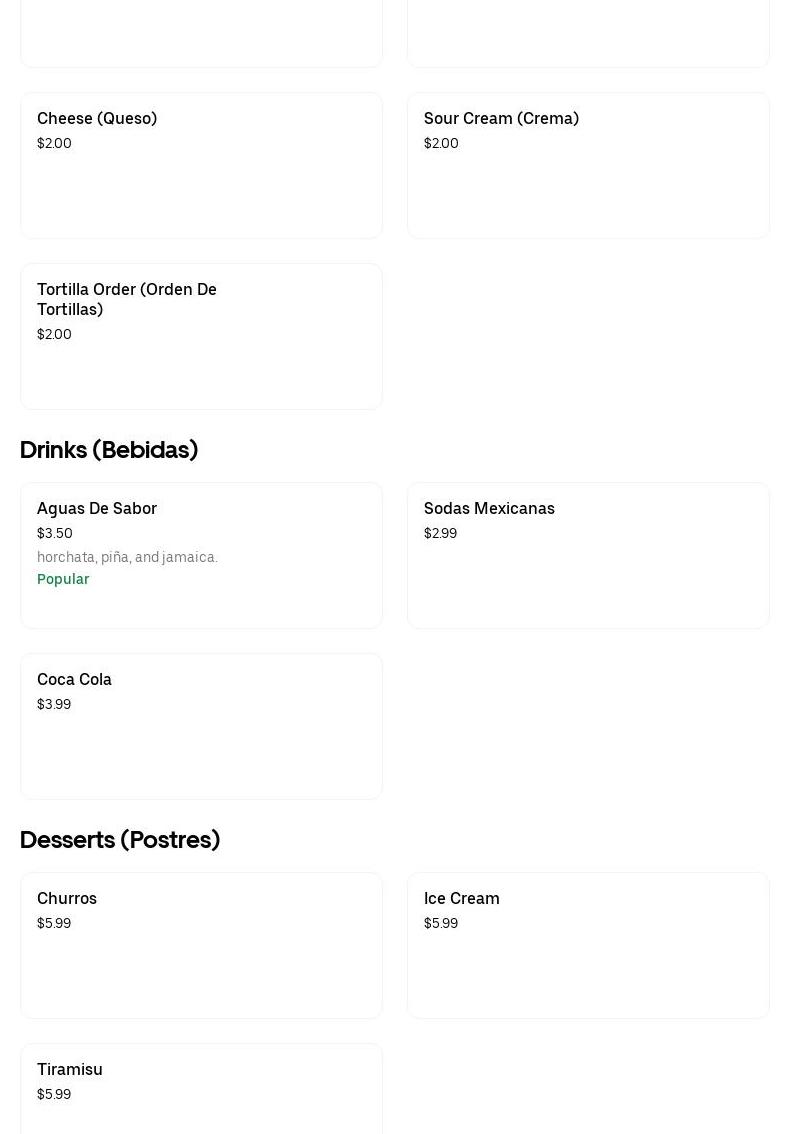
Task: Click the $3.99 price under Coca Cola
Action: coord(54,704)
